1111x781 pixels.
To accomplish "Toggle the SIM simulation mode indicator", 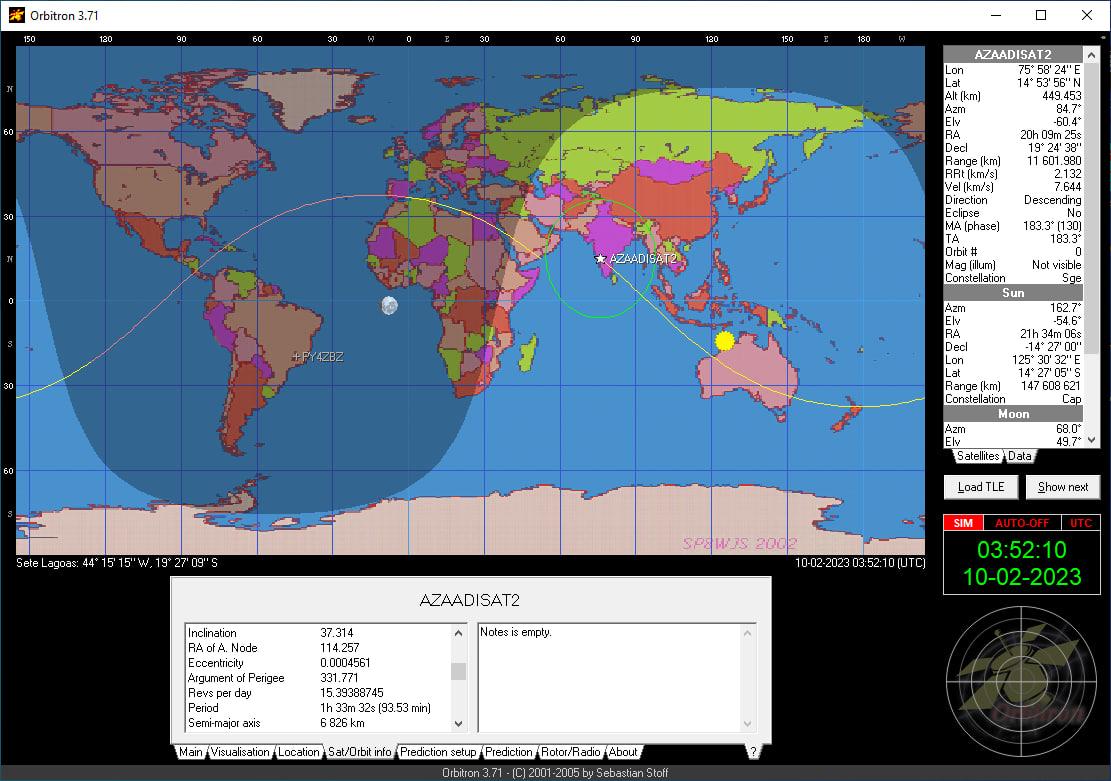I will 963,523.
